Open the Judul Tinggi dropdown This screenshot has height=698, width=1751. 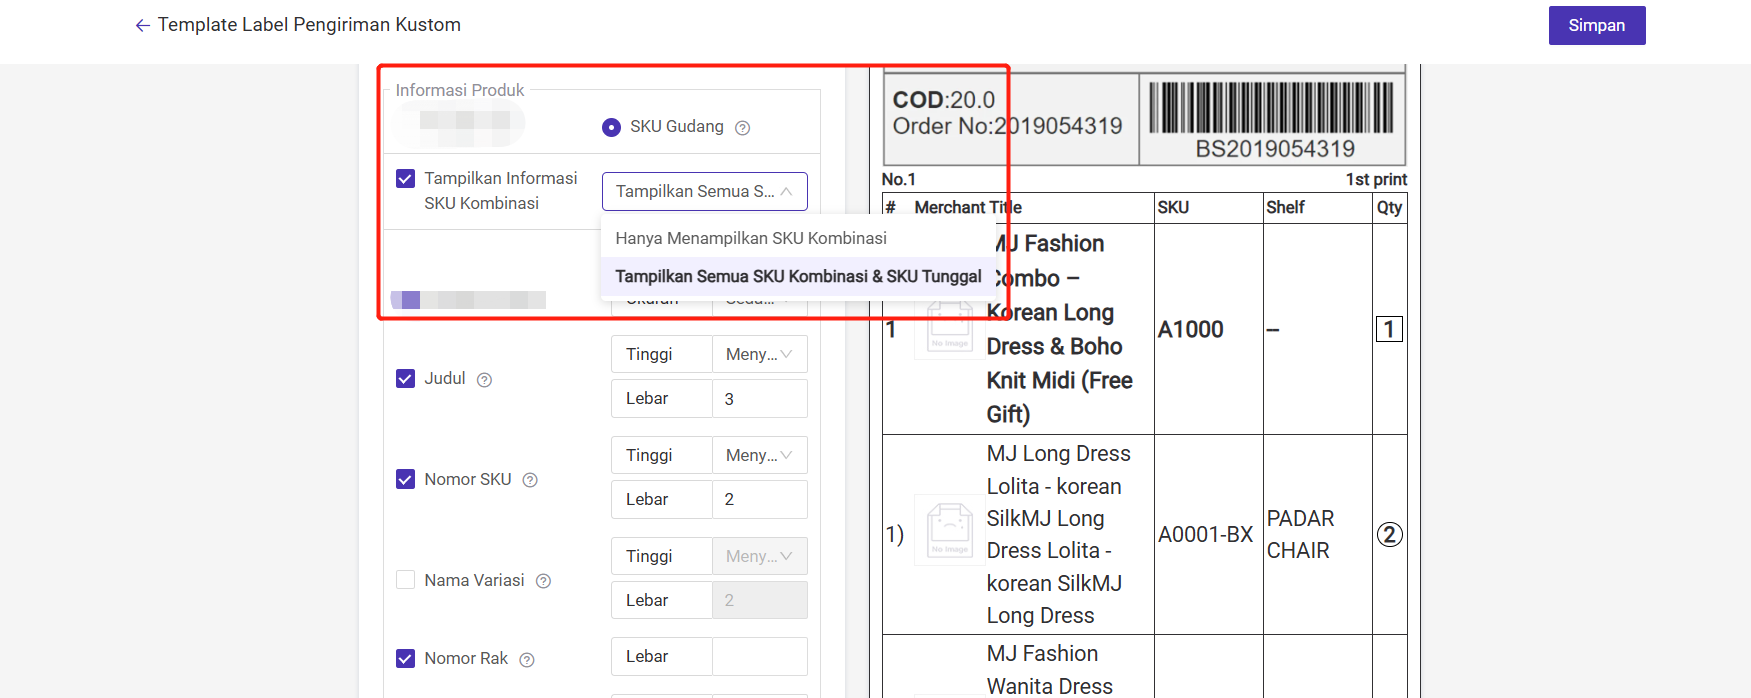click(x=759, y=355)
